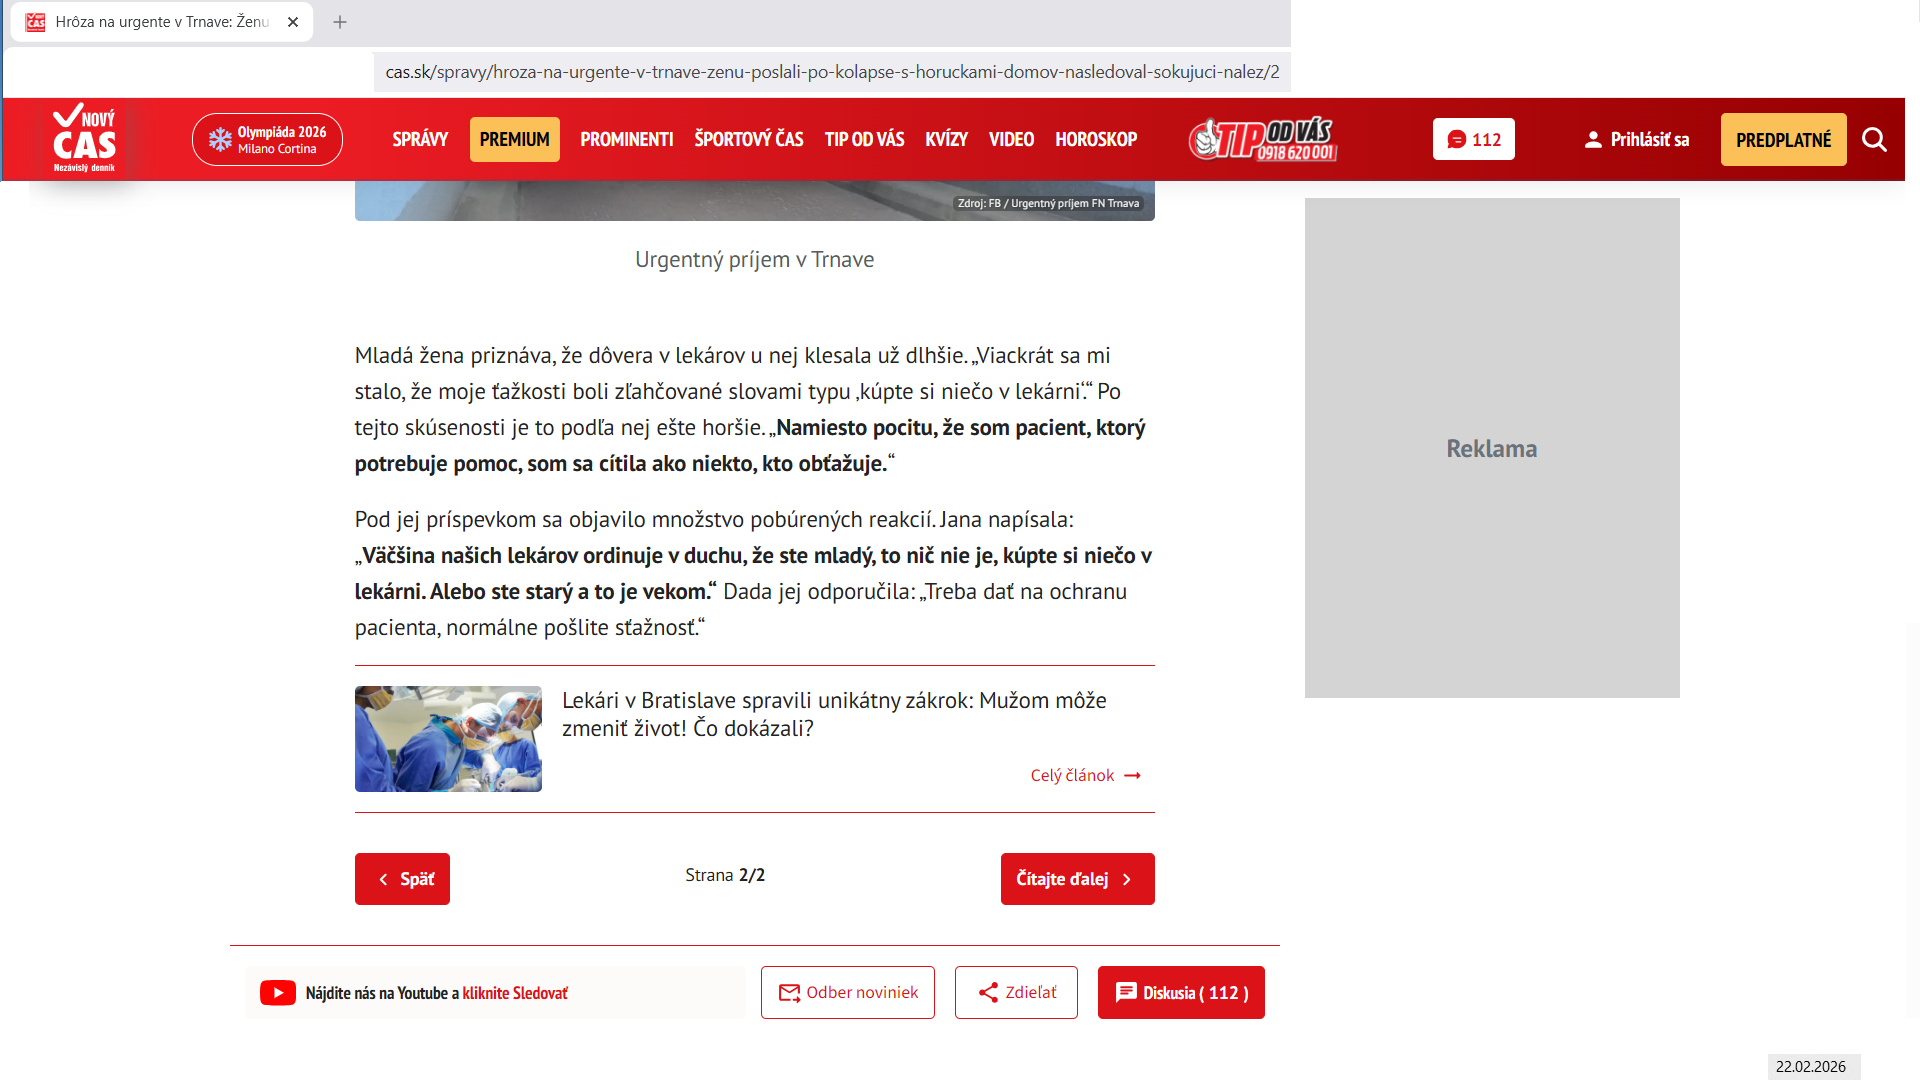Click the YouTube logo icon

(x=278, y=993)
